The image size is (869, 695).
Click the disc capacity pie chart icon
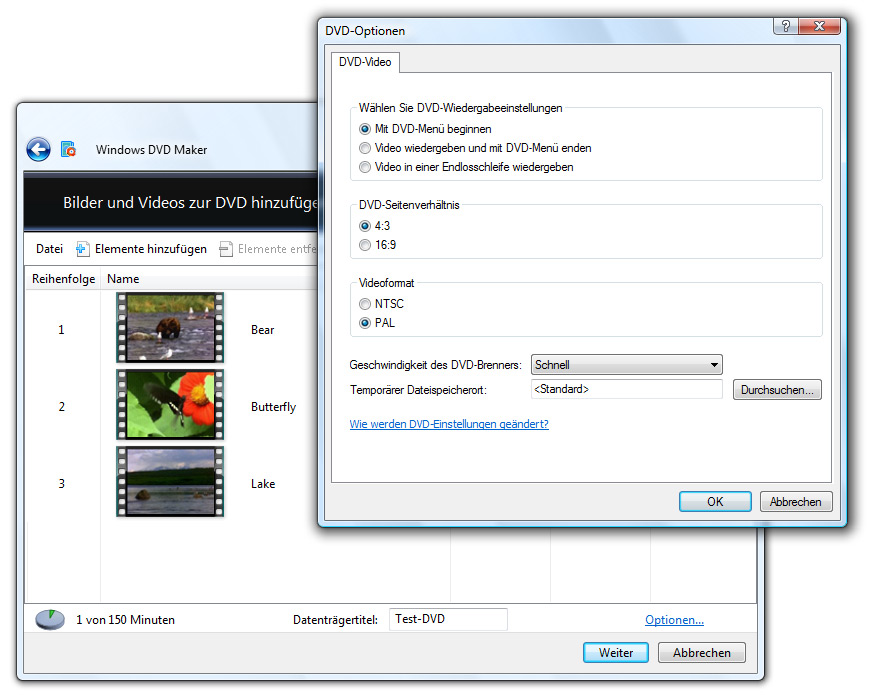[49, 619]
